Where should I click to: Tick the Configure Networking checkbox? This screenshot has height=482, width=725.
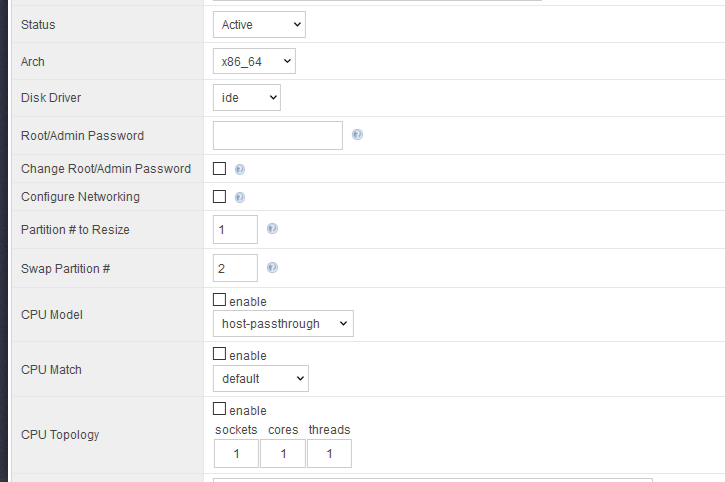[x=220, y=197]
